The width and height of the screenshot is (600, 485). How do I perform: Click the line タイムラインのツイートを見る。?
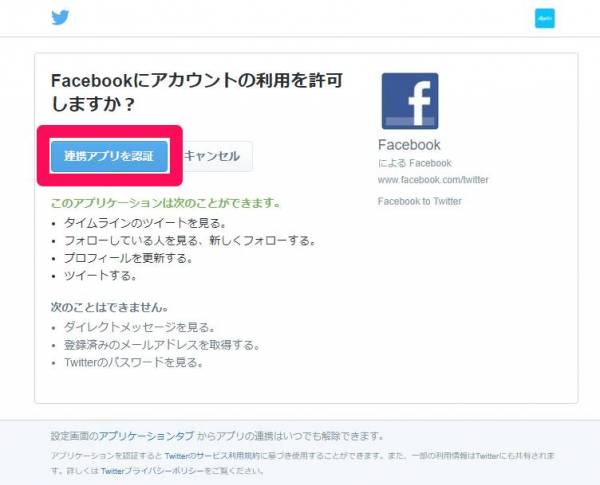(145, 223)
